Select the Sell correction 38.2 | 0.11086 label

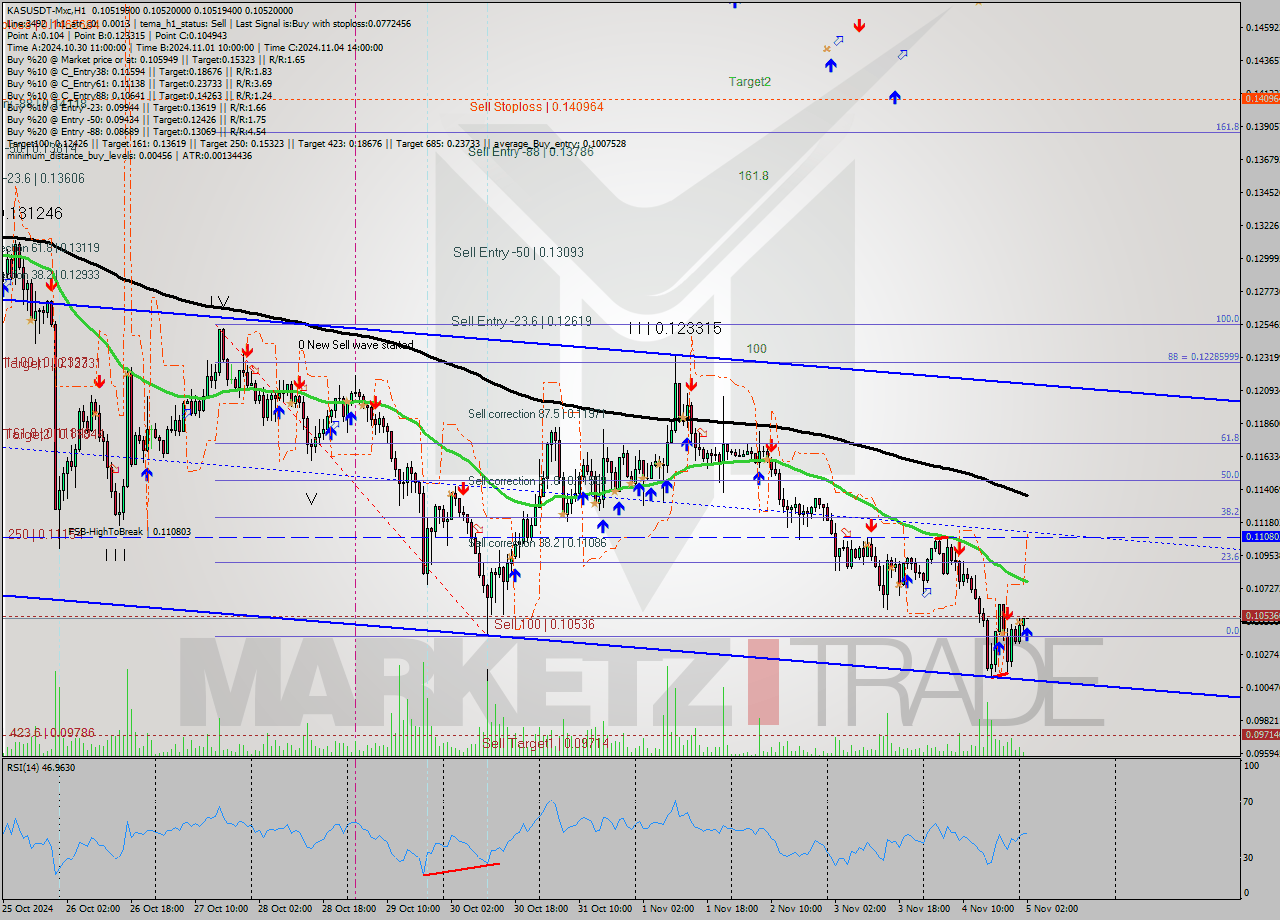(x=537, y=543)
